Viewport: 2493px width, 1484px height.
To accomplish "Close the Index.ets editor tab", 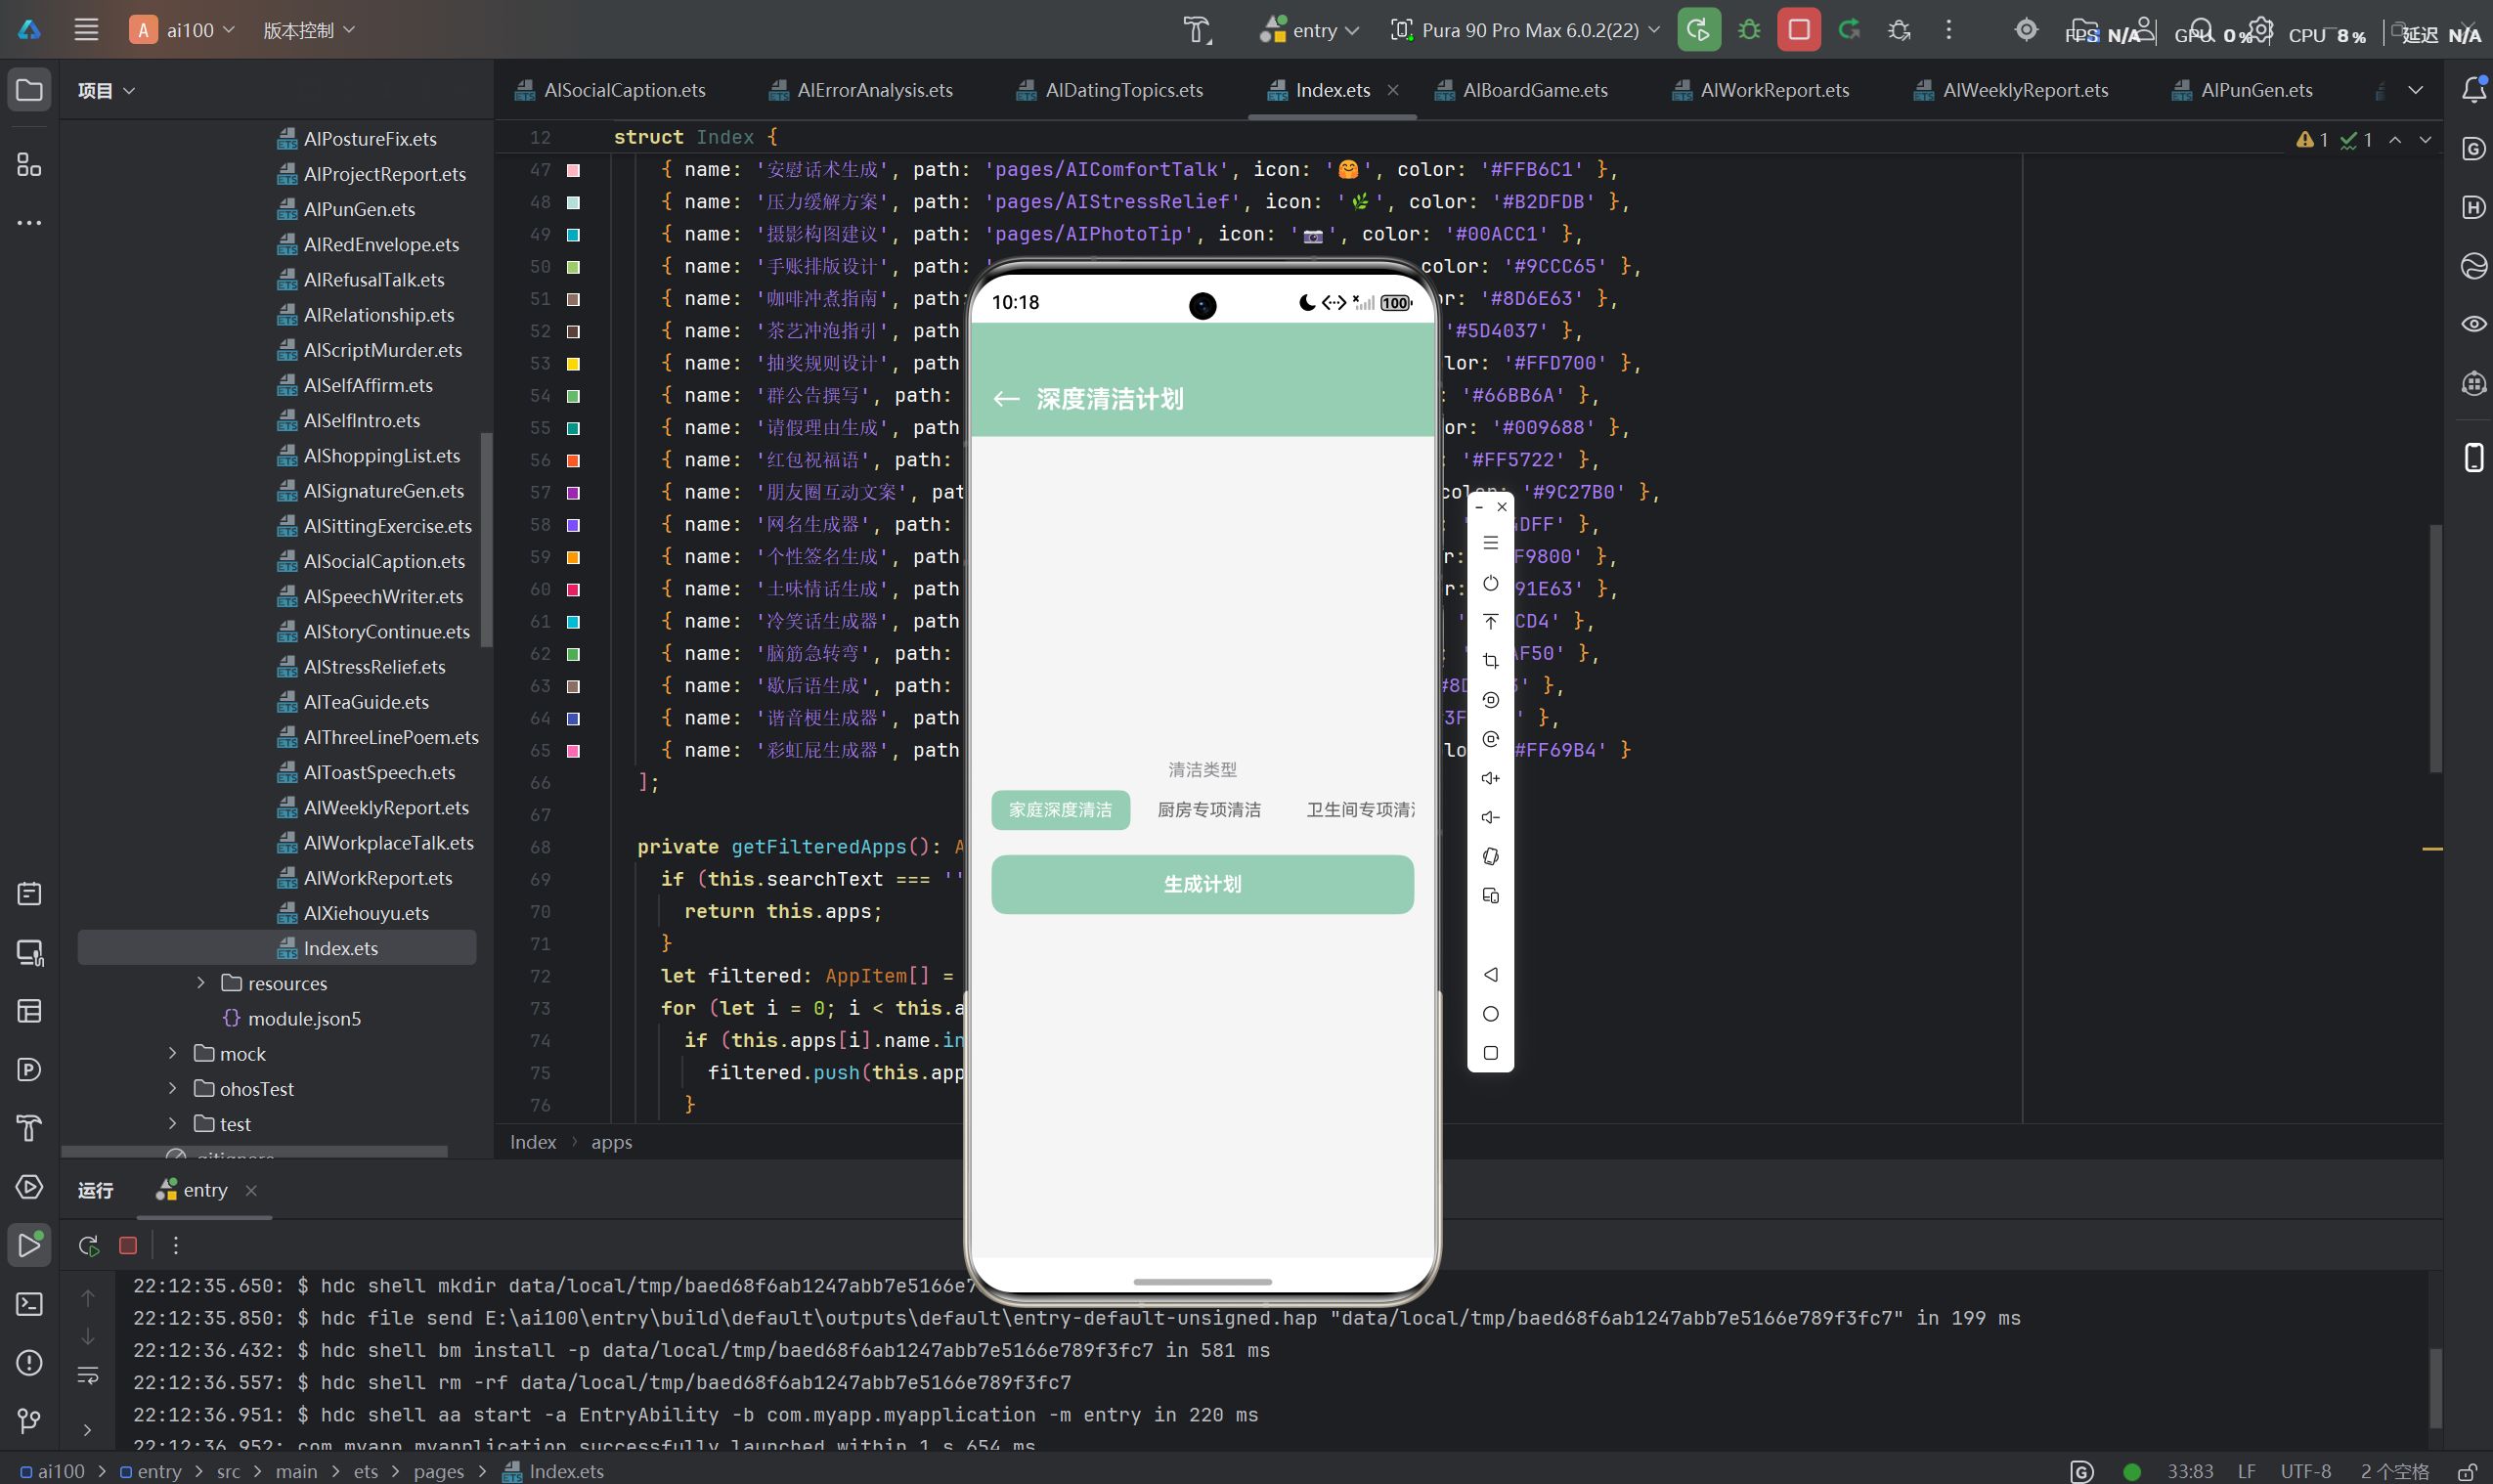I will [x=1392, y=90].
